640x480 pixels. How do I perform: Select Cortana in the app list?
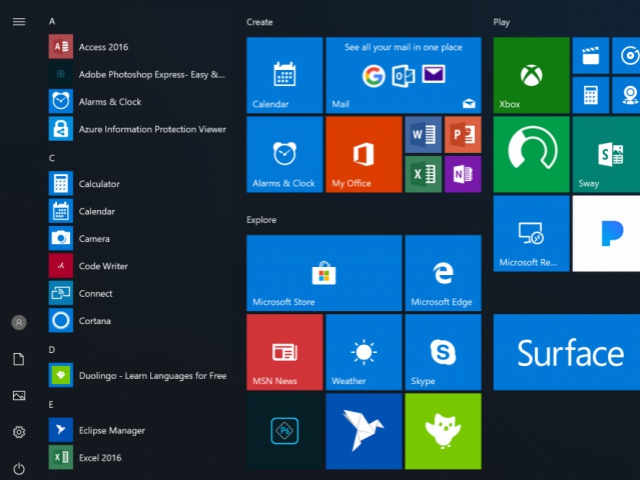pos(94,321)
